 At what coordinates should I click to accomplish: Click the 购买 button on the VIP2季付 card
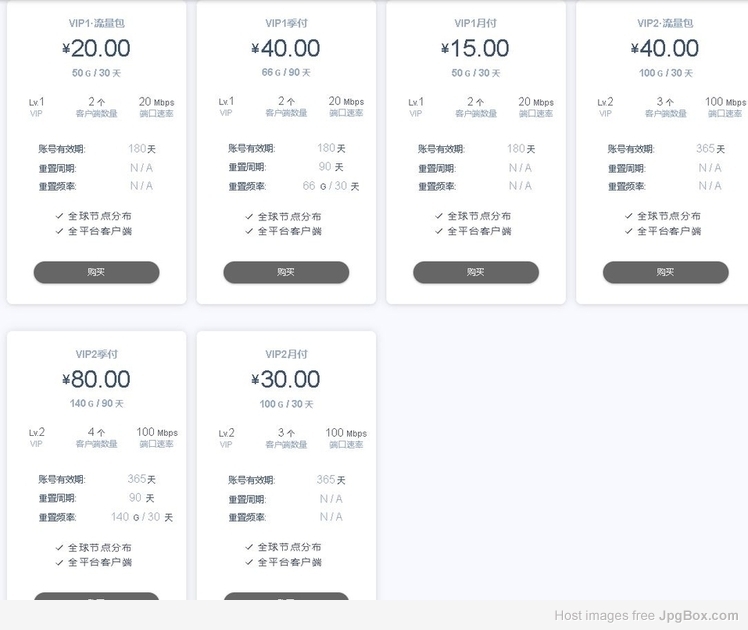click(x=96, y=596)
